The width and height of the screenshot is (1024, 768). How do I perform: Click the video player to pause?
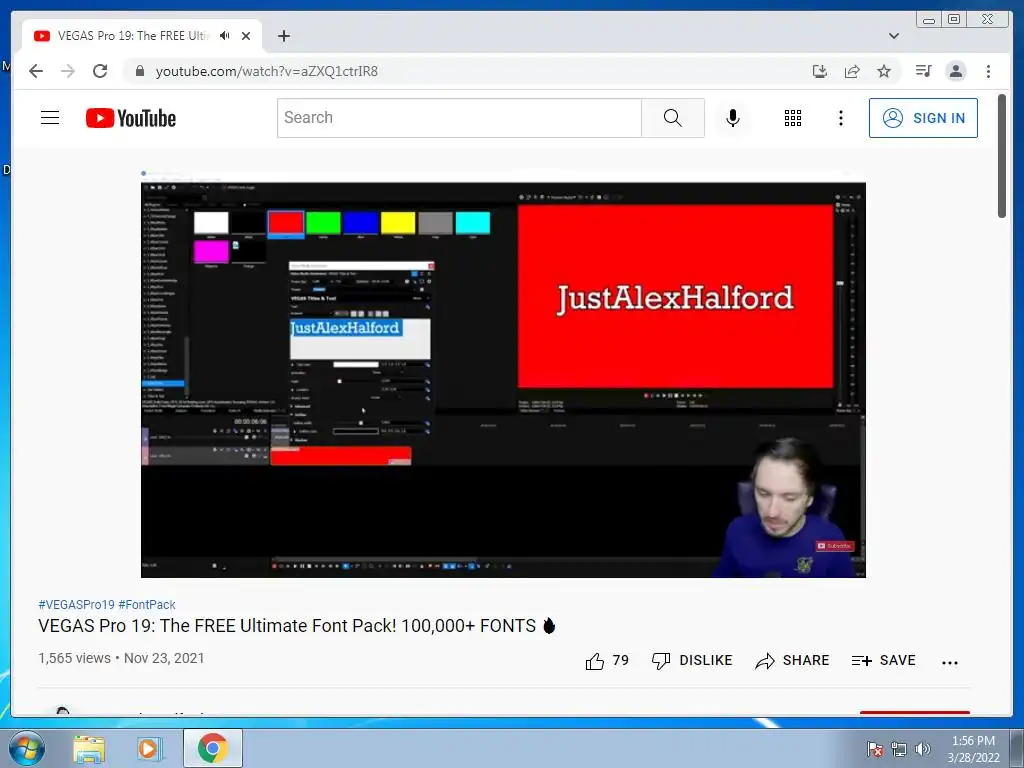click(503, 374)
